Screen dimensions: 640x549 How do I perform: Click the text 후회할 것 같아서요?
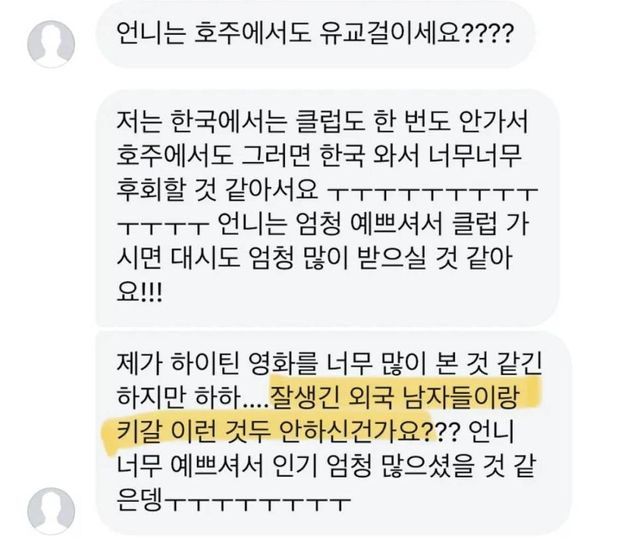pyautogui.click(x=218, y=190)
